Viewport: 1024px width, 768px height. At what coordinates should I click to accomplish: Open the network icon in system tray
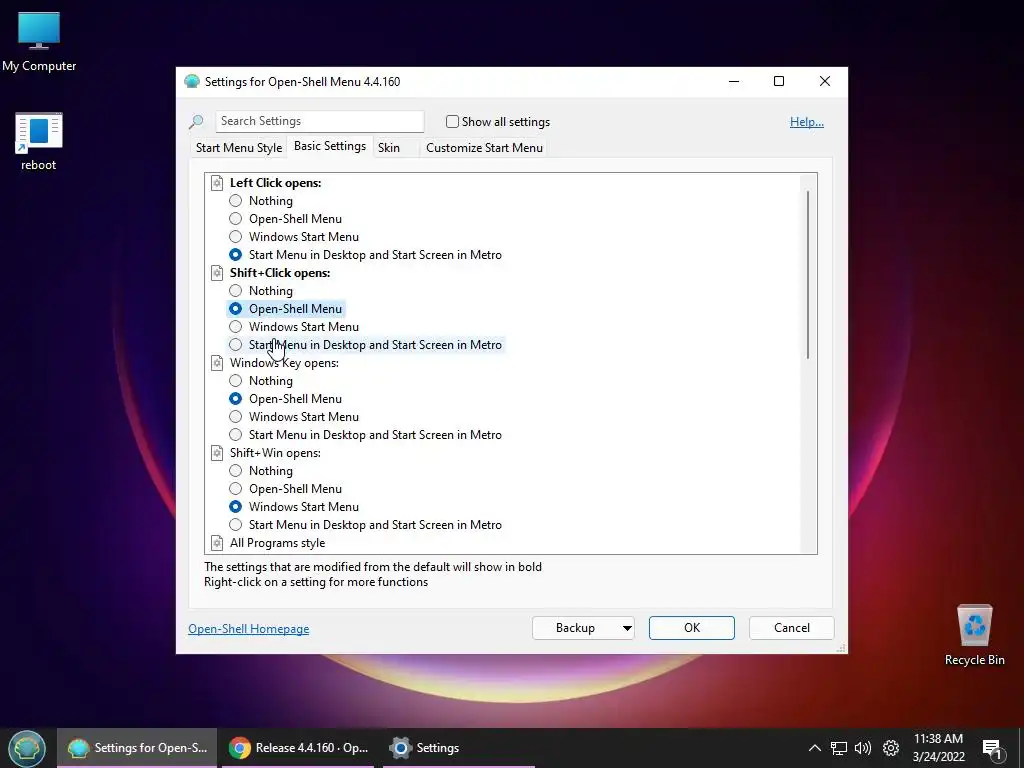(x=839, y=748)
